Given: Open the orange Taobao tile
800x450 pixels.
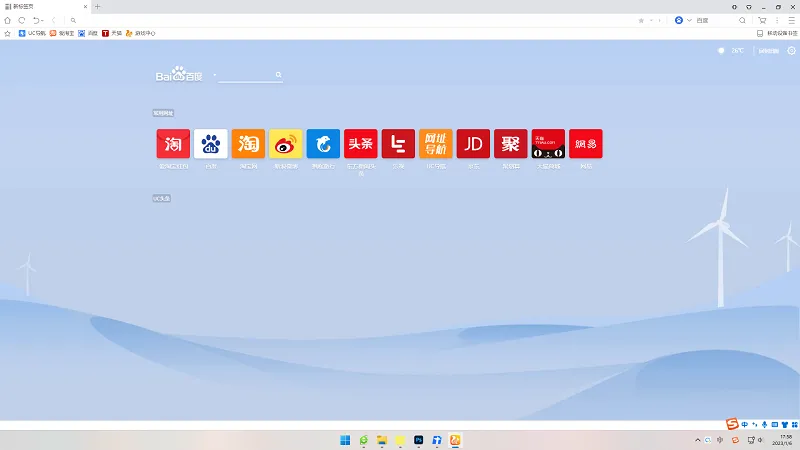Looking at the screenshot, I should tap(248, 144).
